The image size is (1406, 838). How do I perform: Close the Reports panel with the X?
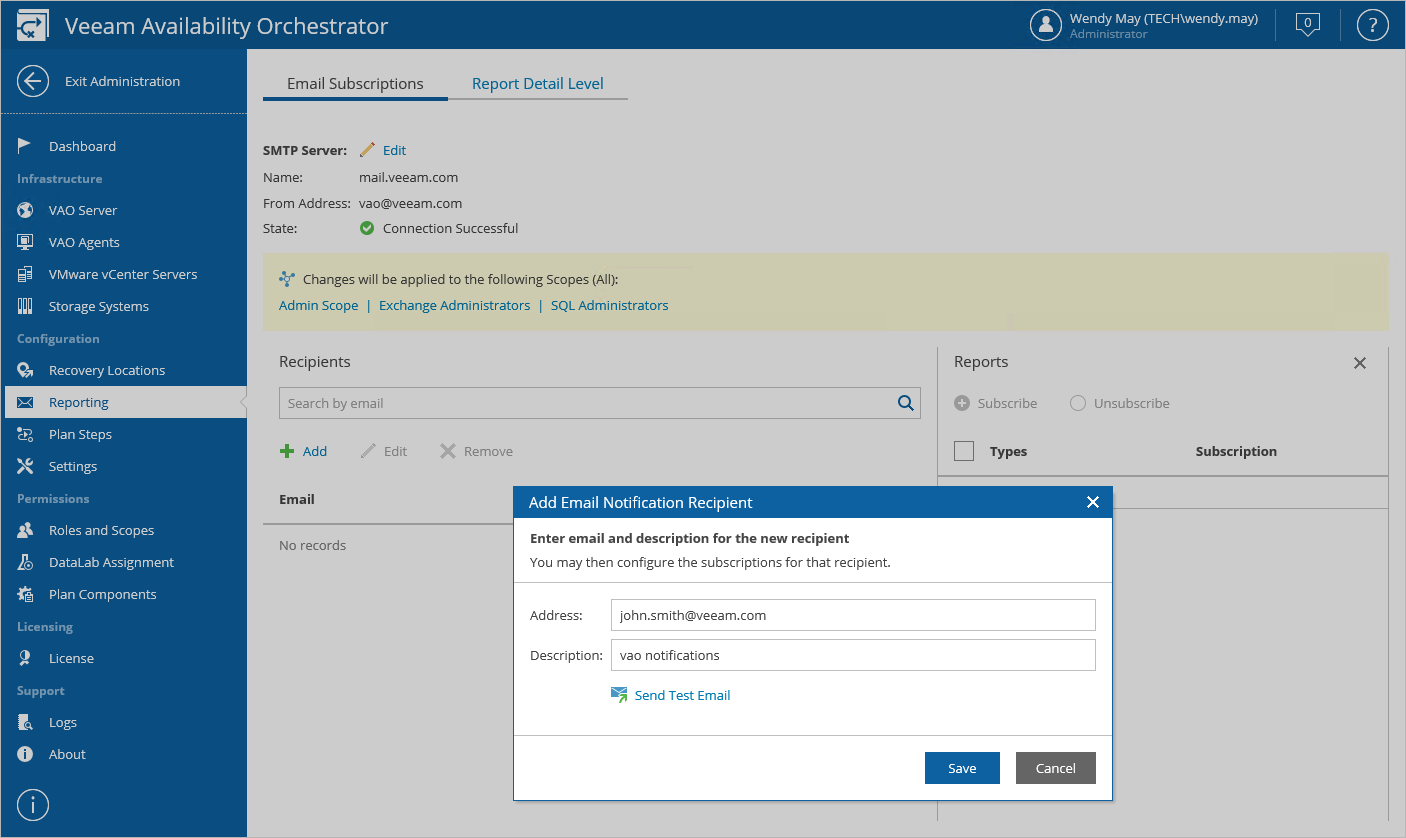(1360, 363)
